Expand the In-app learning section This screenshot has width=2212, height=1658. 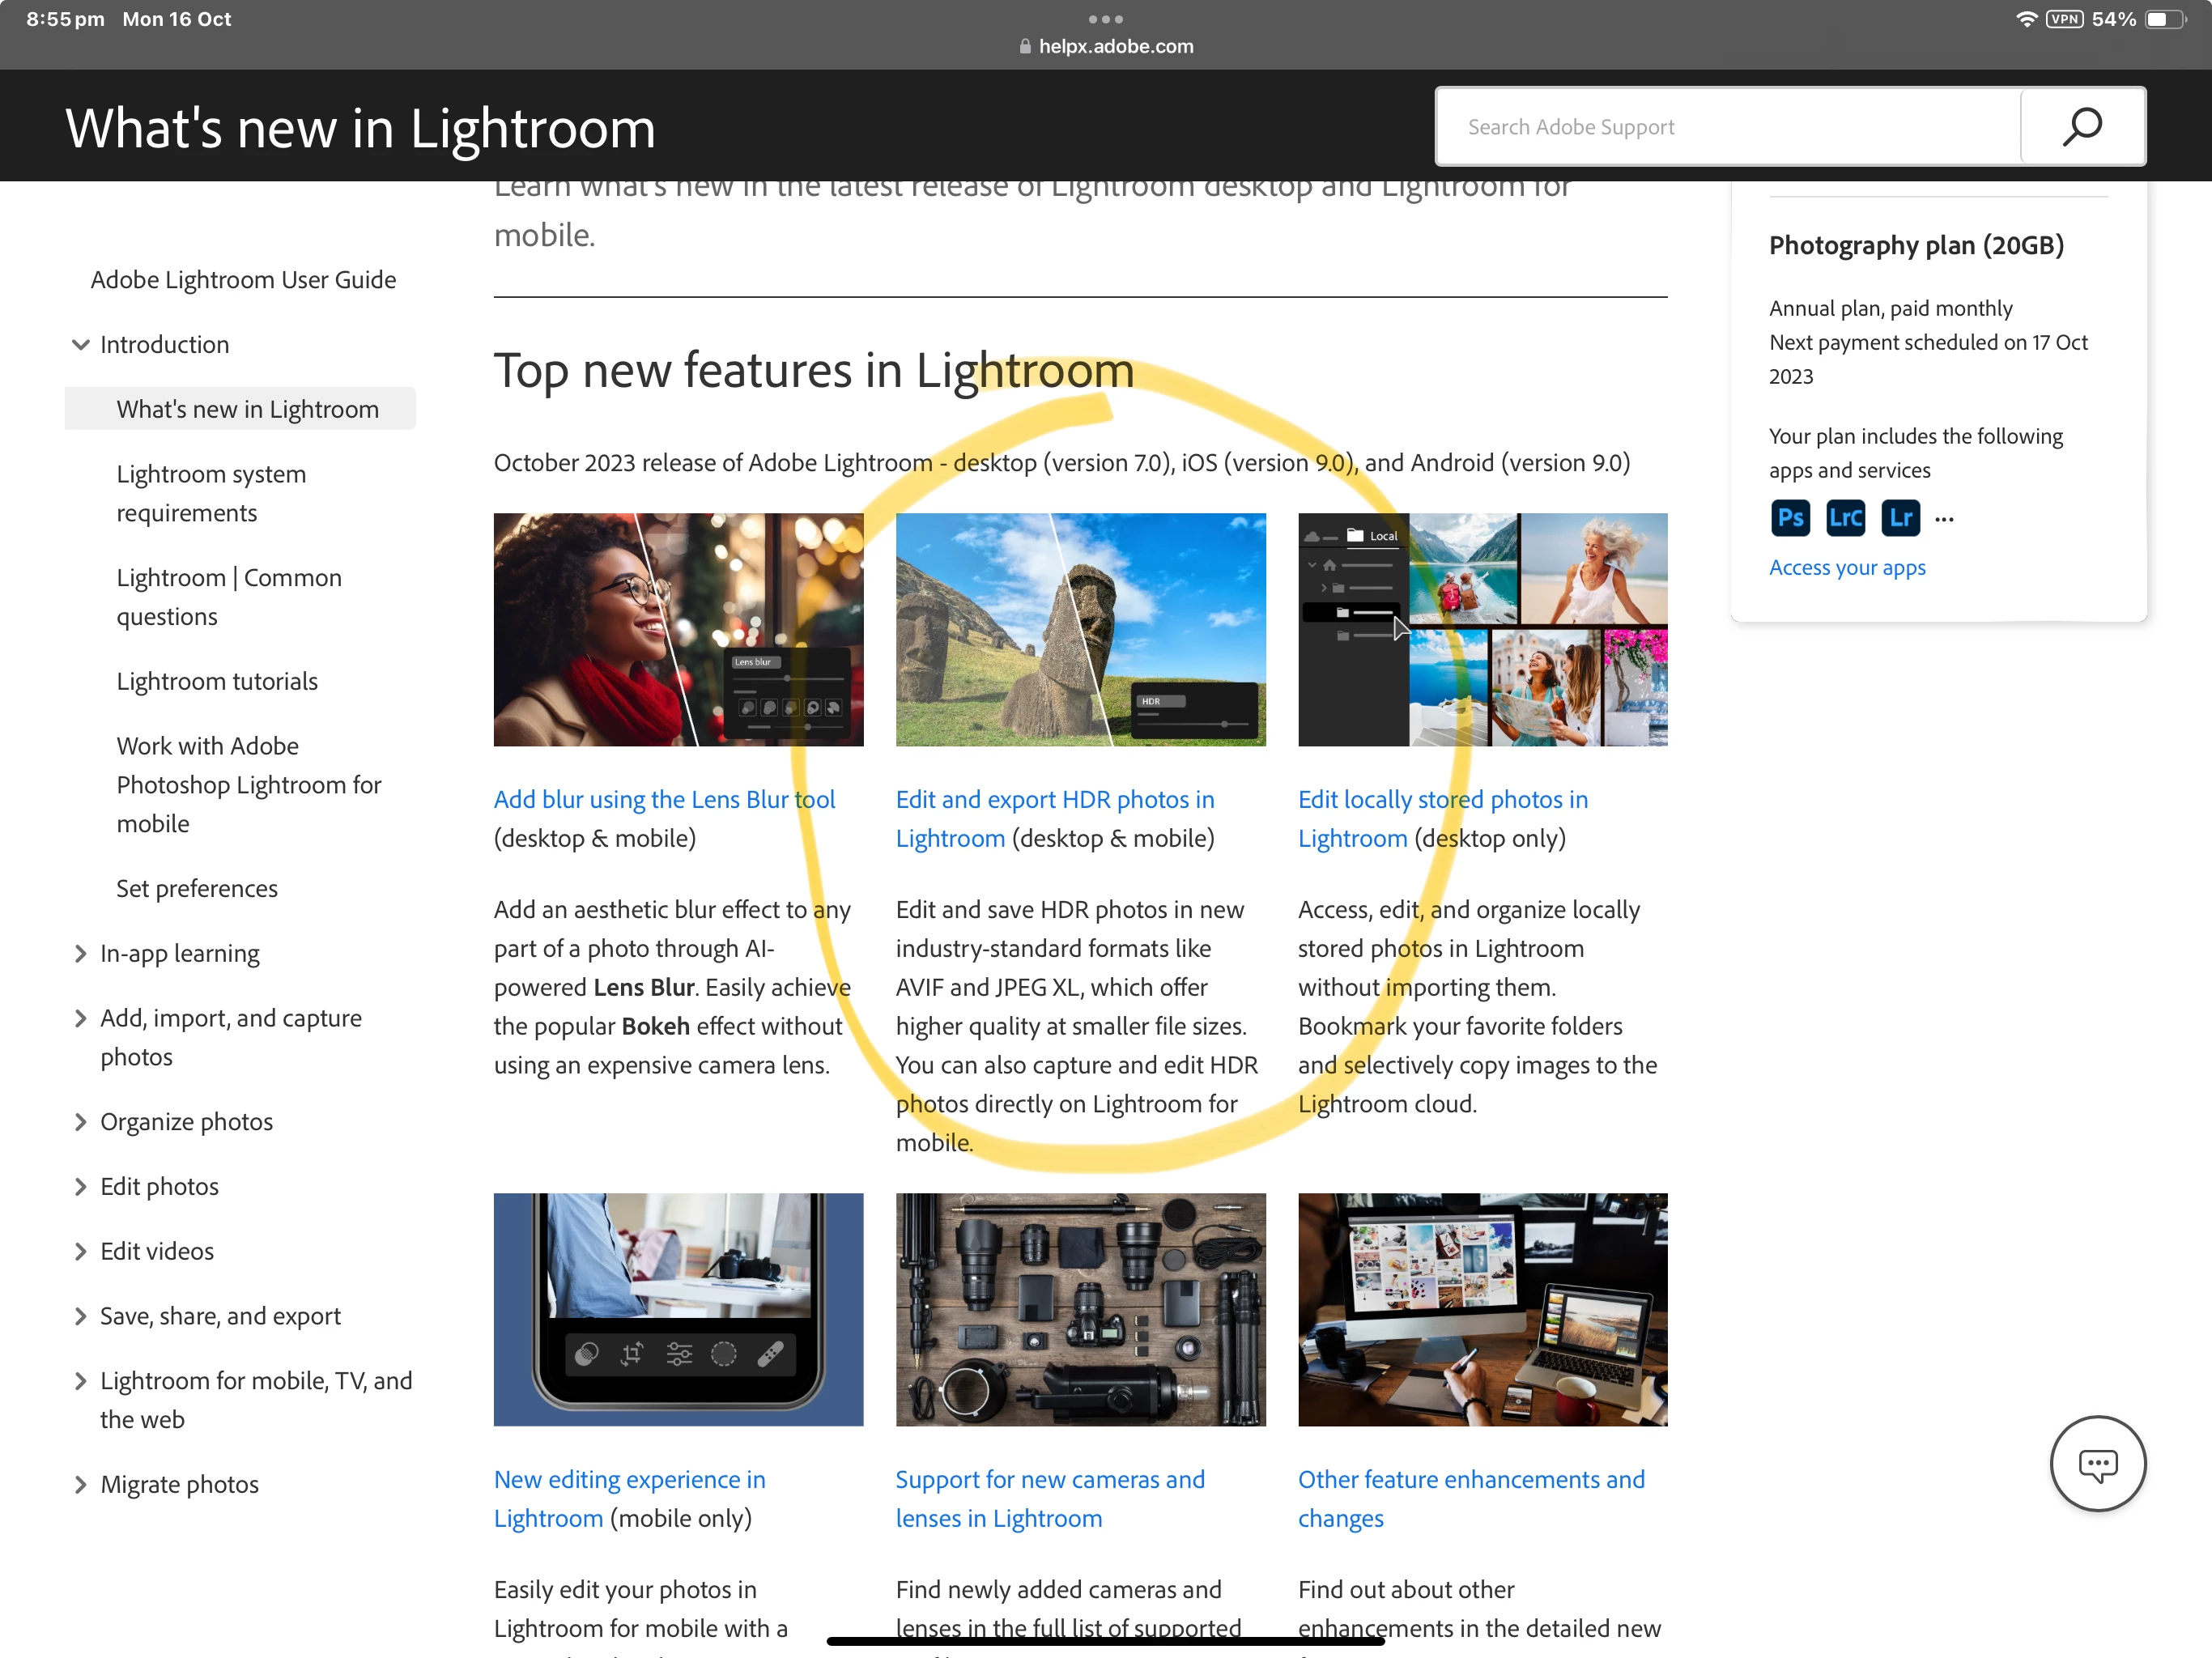(81, 954)
